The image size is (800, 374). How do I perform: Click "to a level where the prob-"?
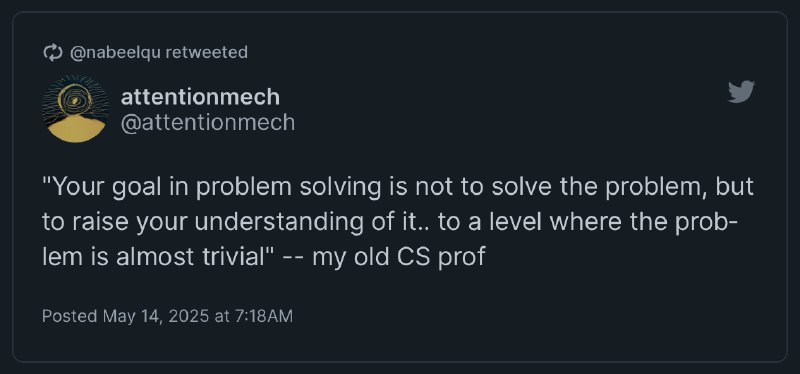(587, 223)
